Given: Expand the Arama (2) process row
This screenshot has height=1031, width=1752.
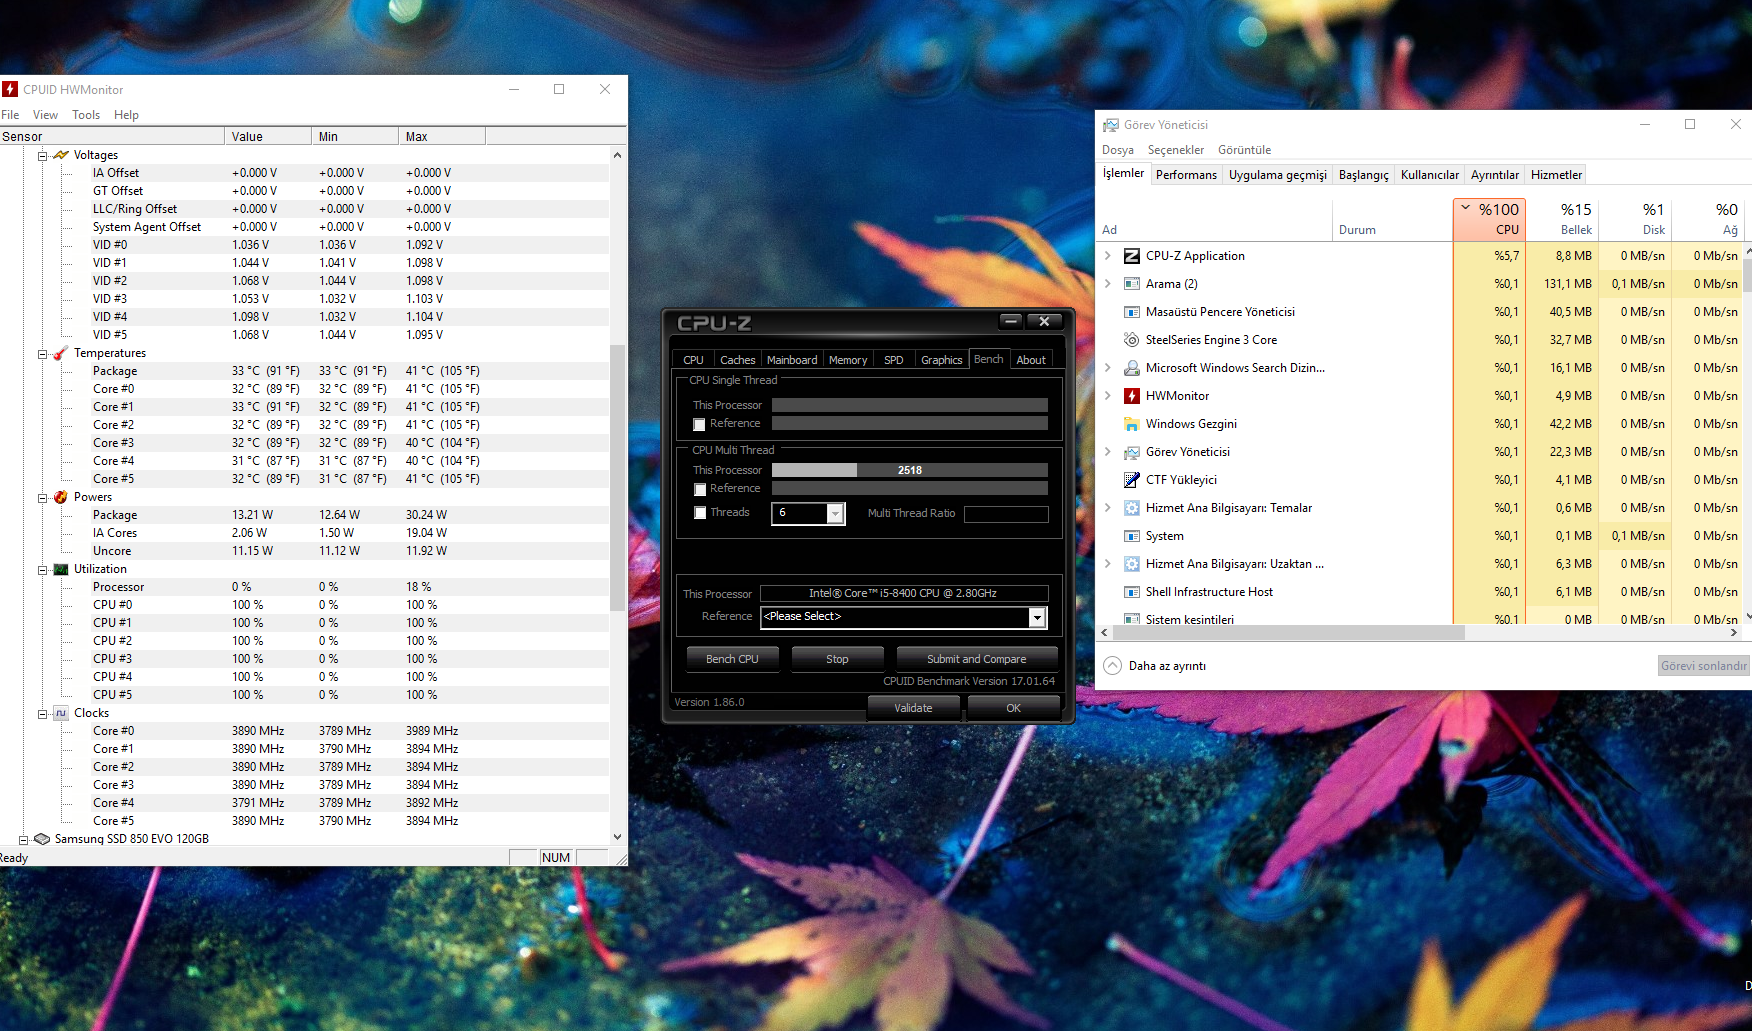Looking at the screenshot, I should point(1108,284).
